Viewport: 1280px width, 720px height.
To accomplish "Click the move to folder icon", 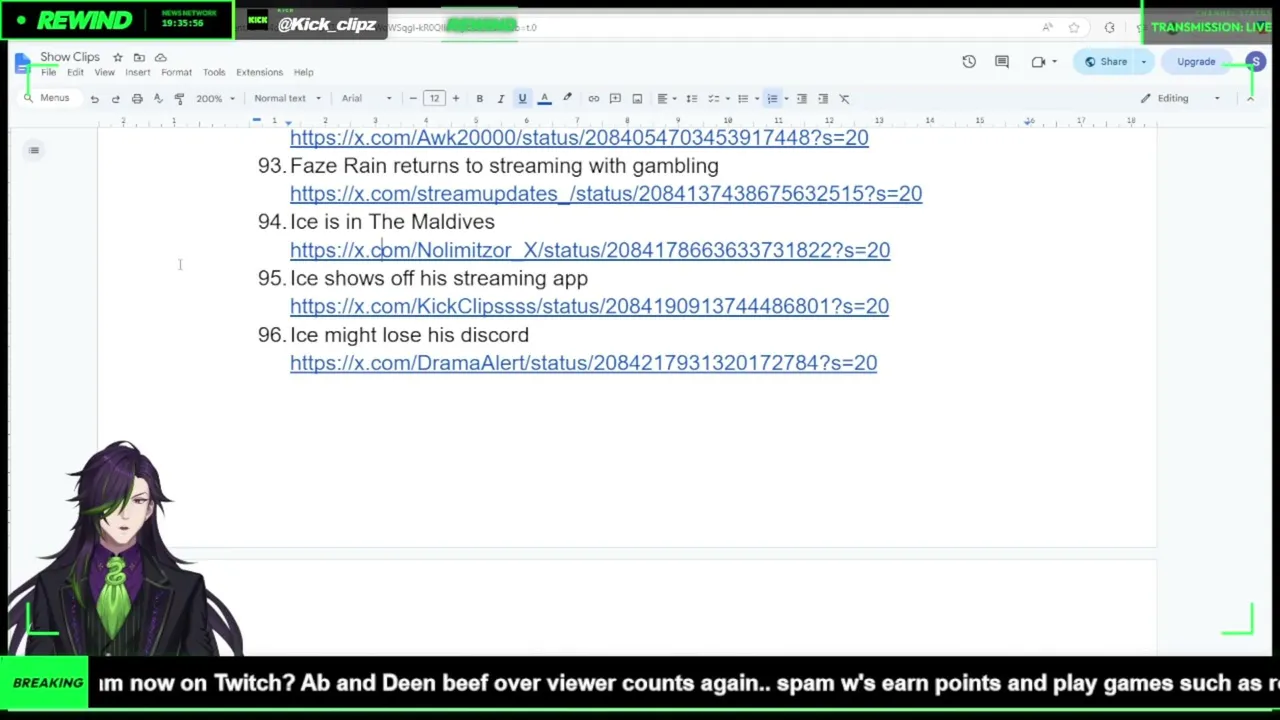I will [x=139, y=57].
